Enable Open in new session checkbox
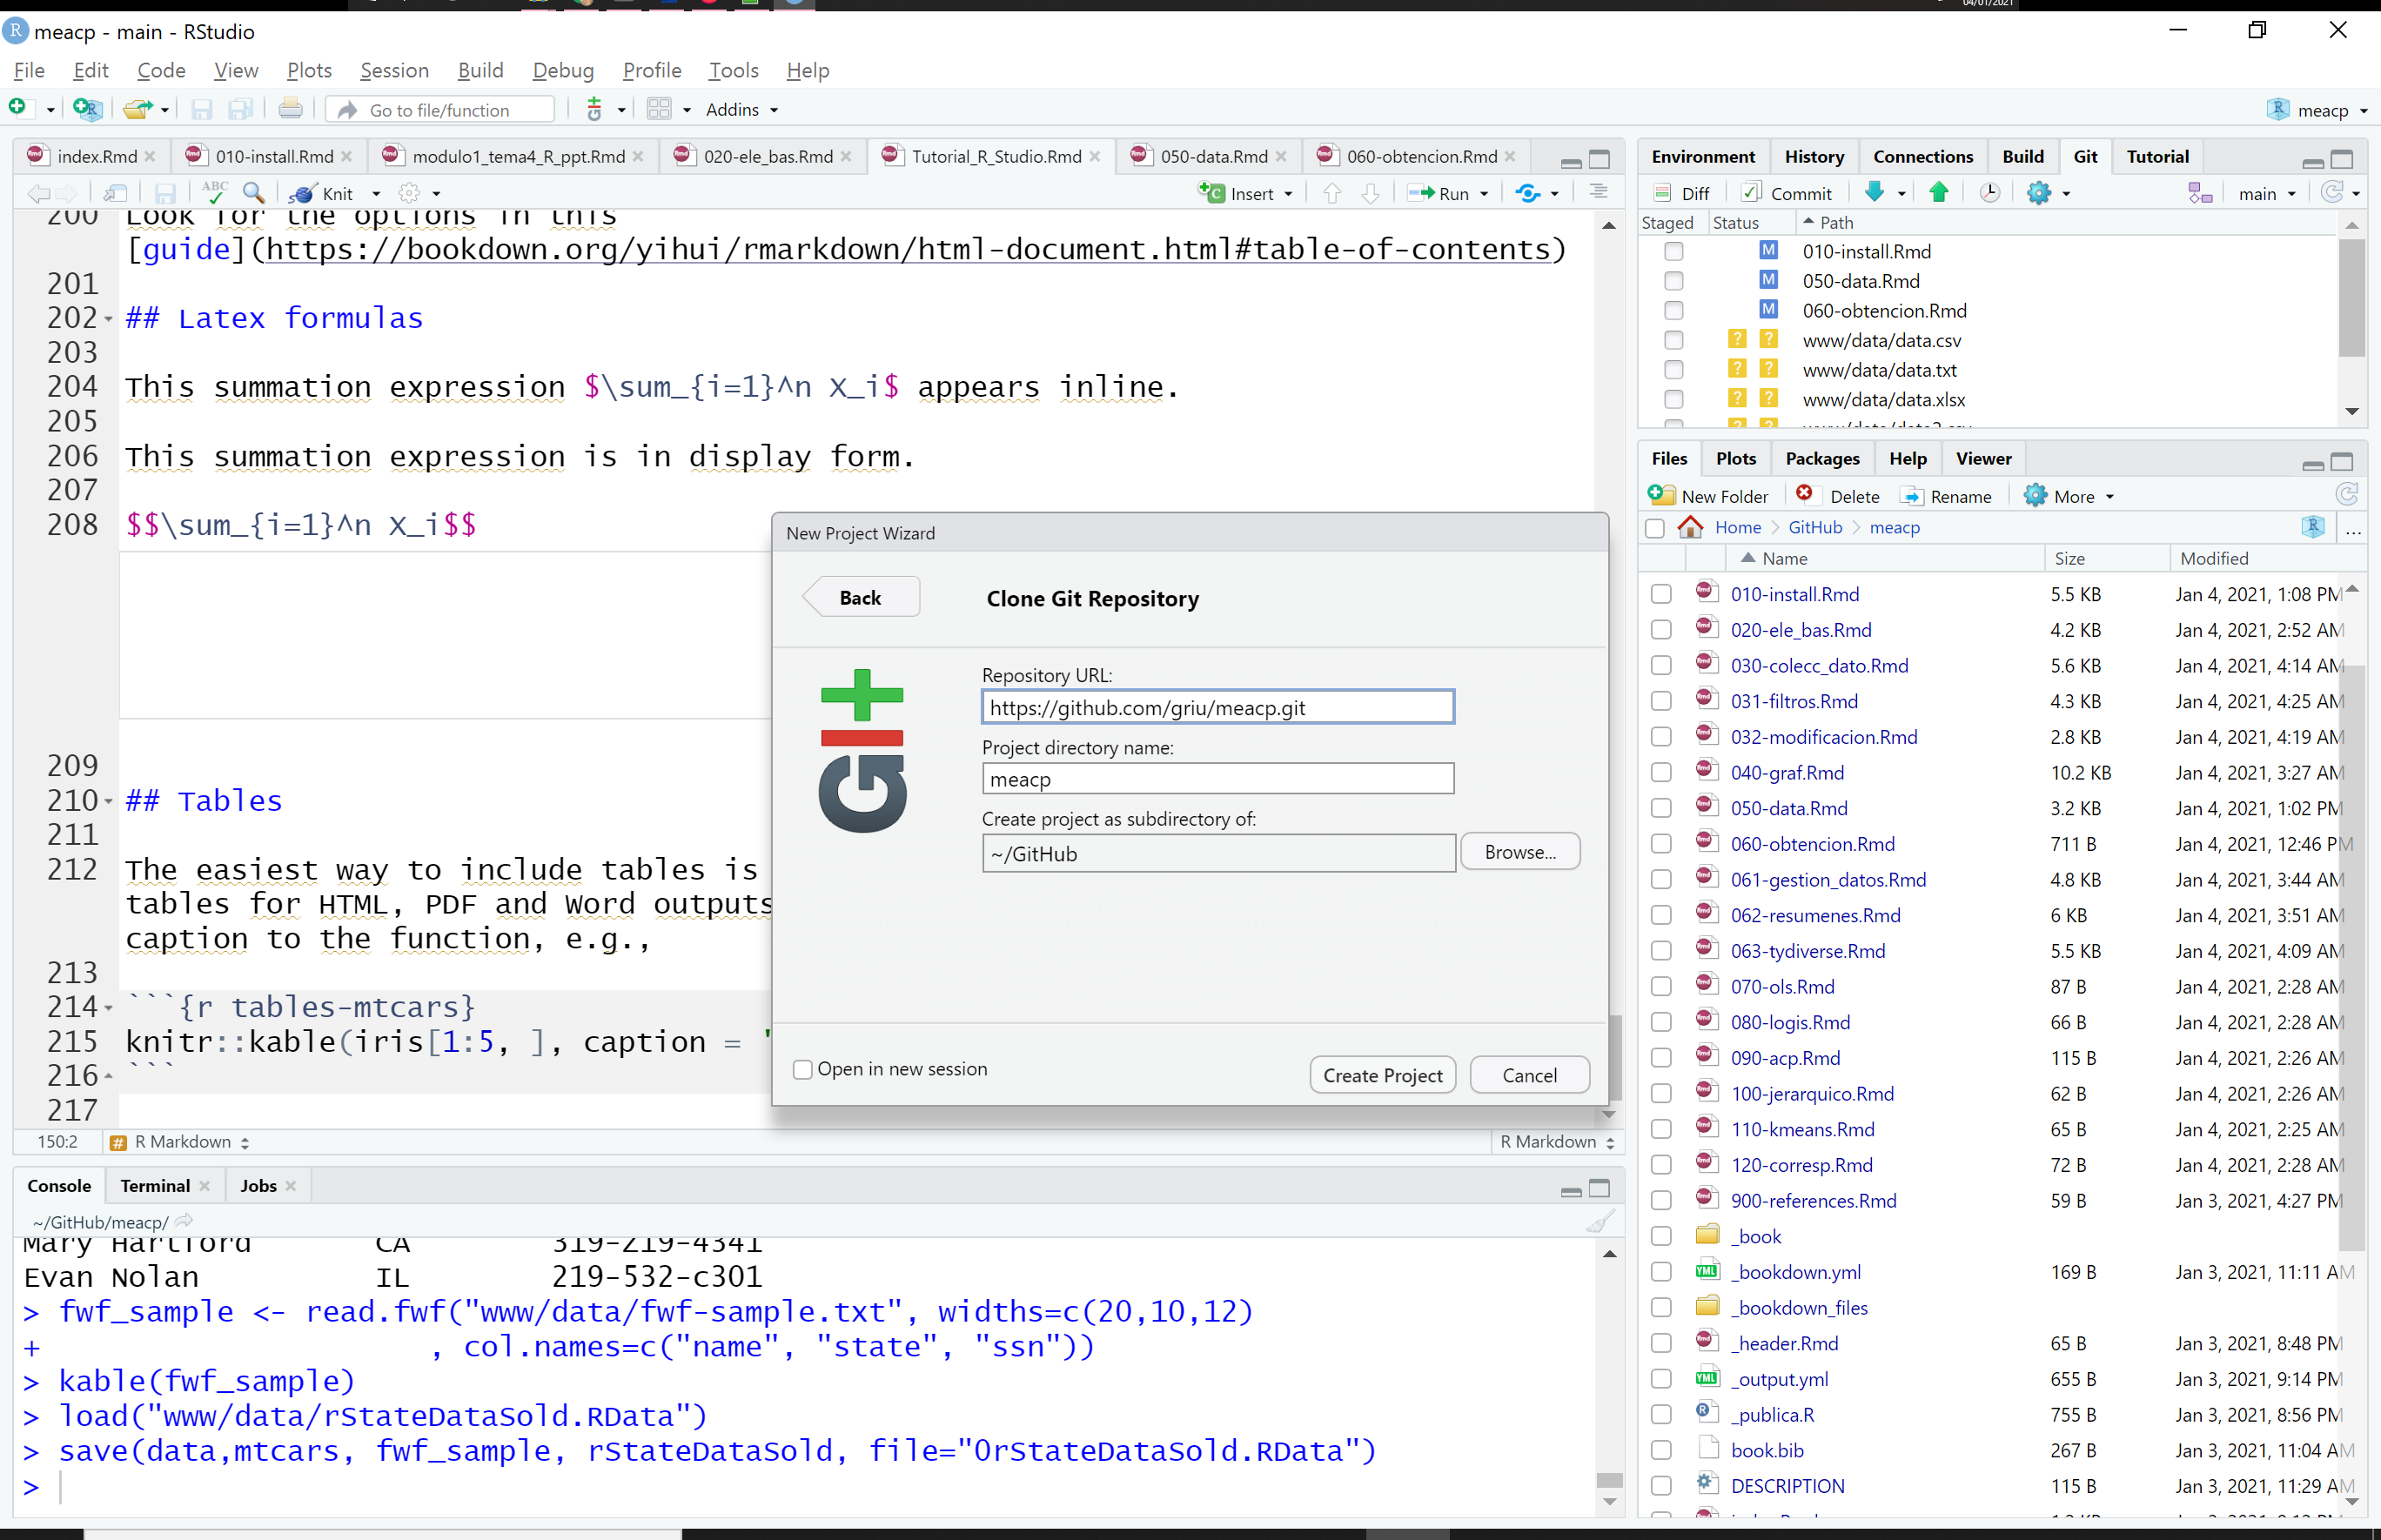2381x1540 pixels. [x=802, y=1070]
